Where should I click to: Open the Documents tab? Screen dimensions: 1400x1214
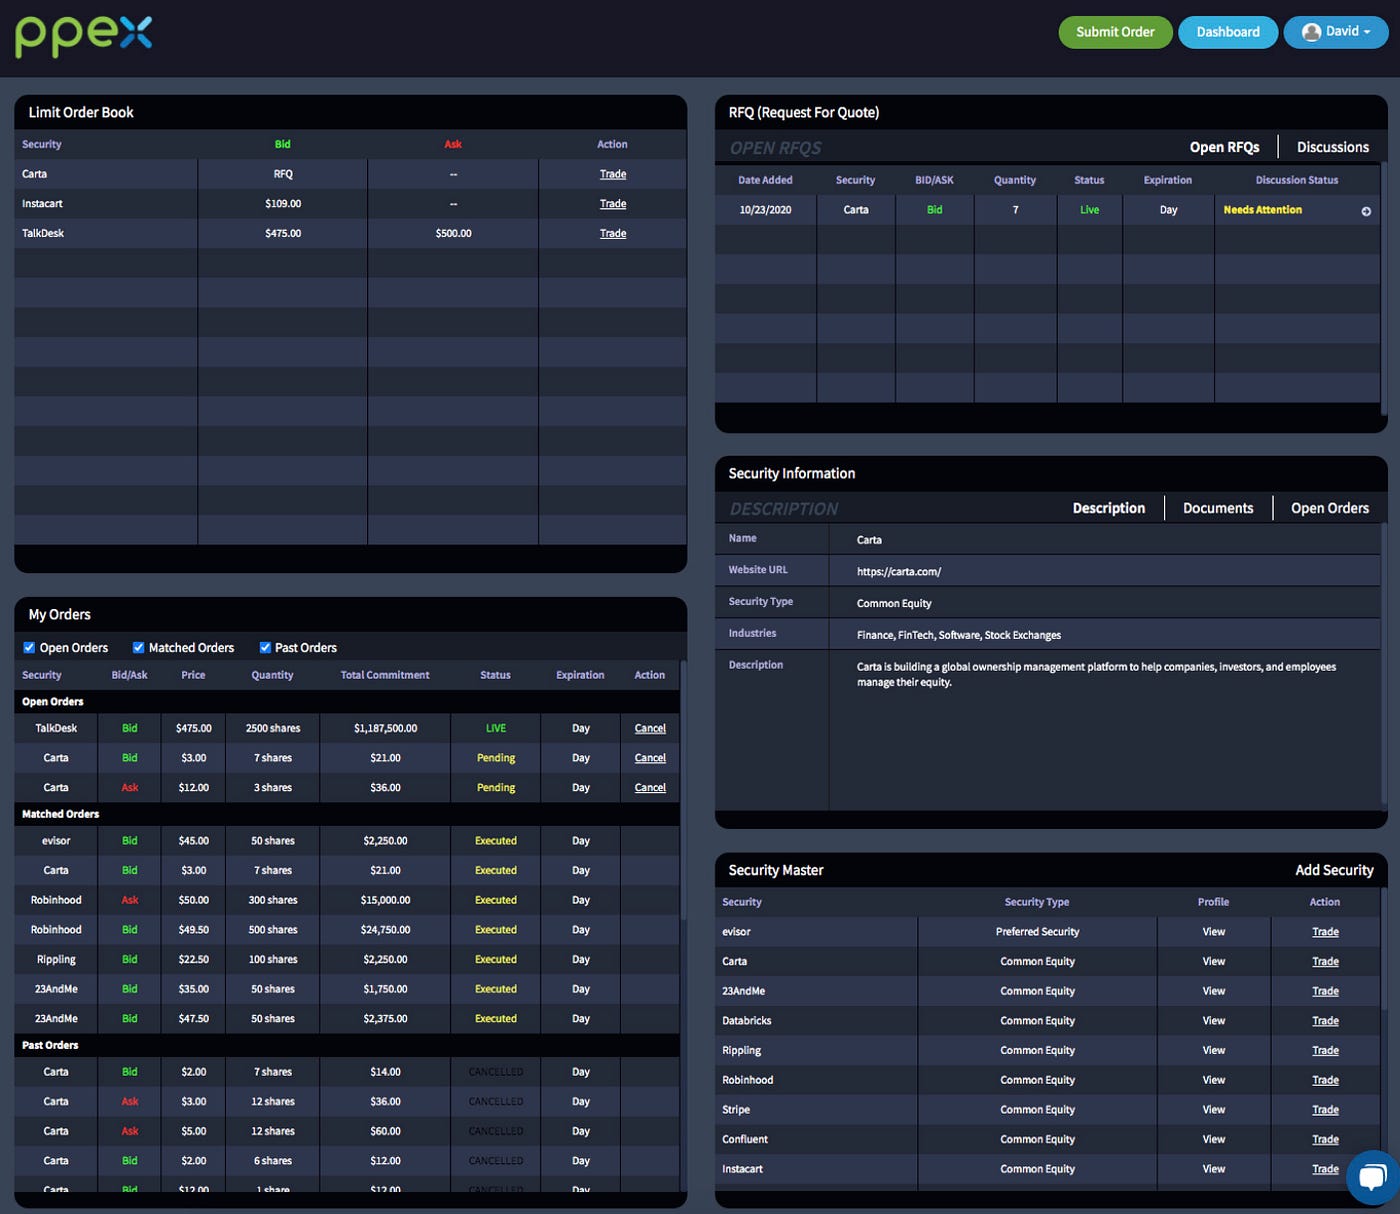point(1218,508)
